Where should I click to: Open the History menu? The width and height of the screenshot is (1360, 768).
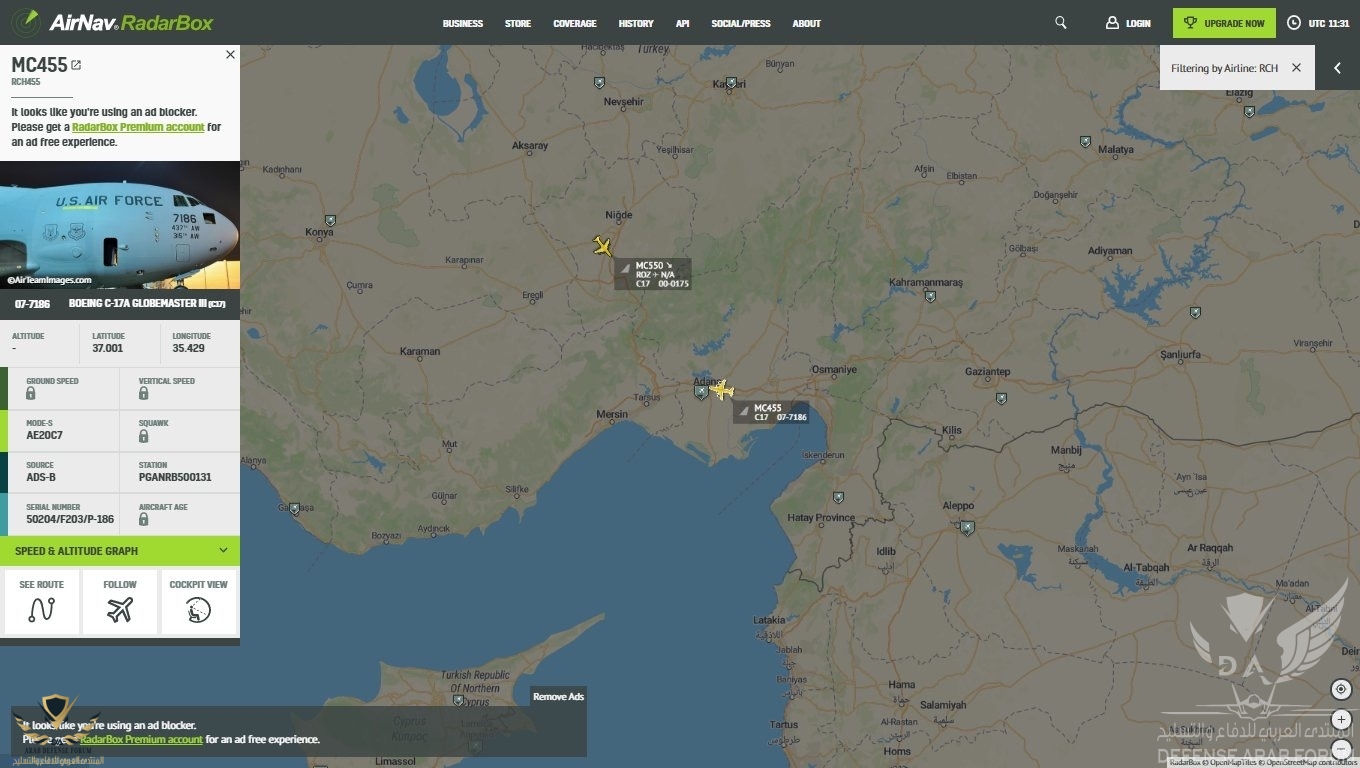click(635, 23)
